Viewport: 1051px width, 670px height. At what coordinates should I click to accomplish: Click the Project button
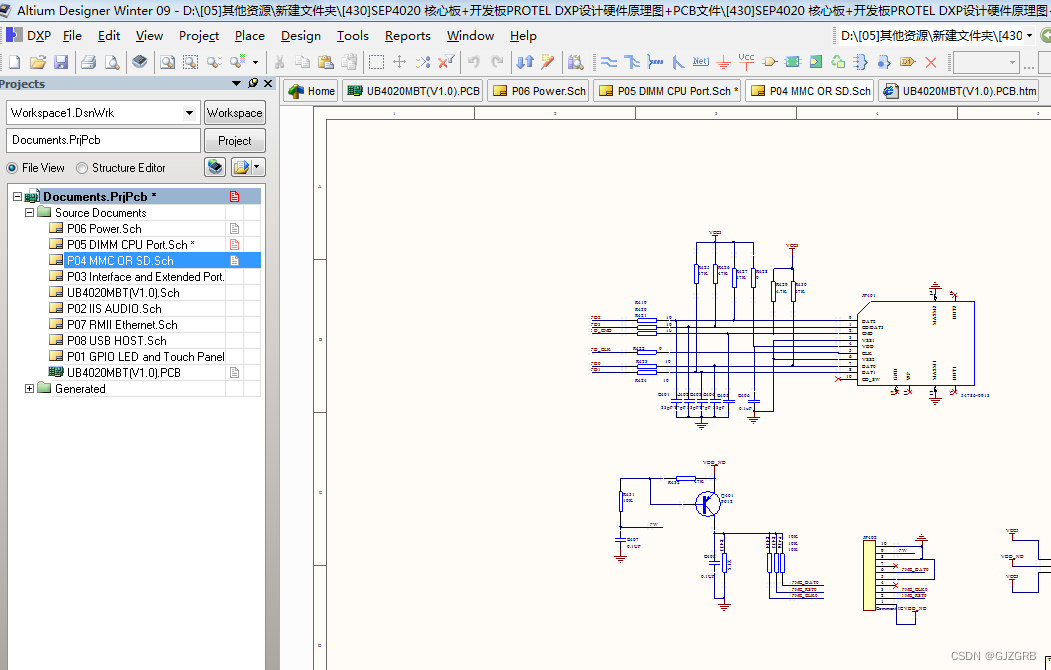[234, 141]
